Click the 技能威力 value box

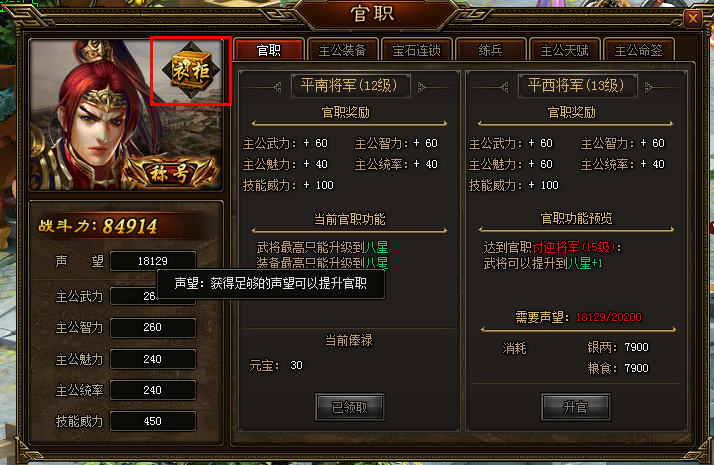click(x=153, y=421)
